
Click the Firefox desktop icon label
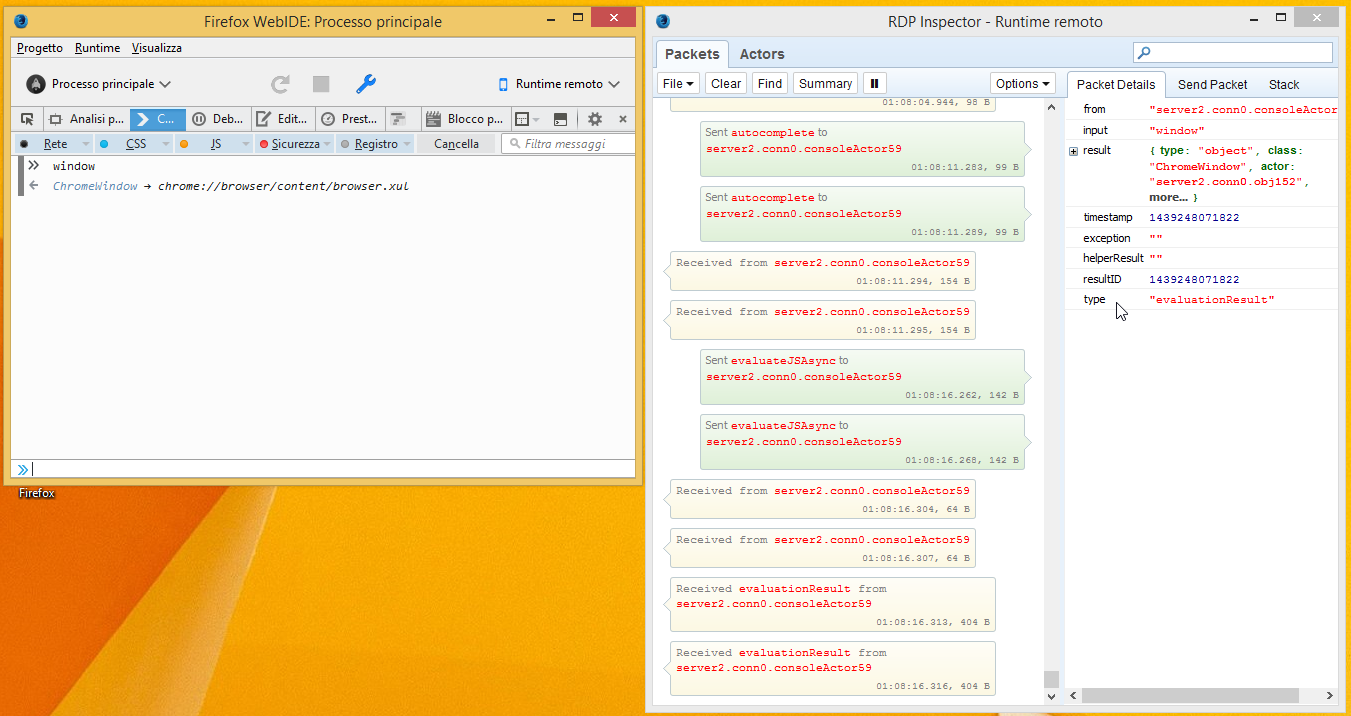[37, 493]
